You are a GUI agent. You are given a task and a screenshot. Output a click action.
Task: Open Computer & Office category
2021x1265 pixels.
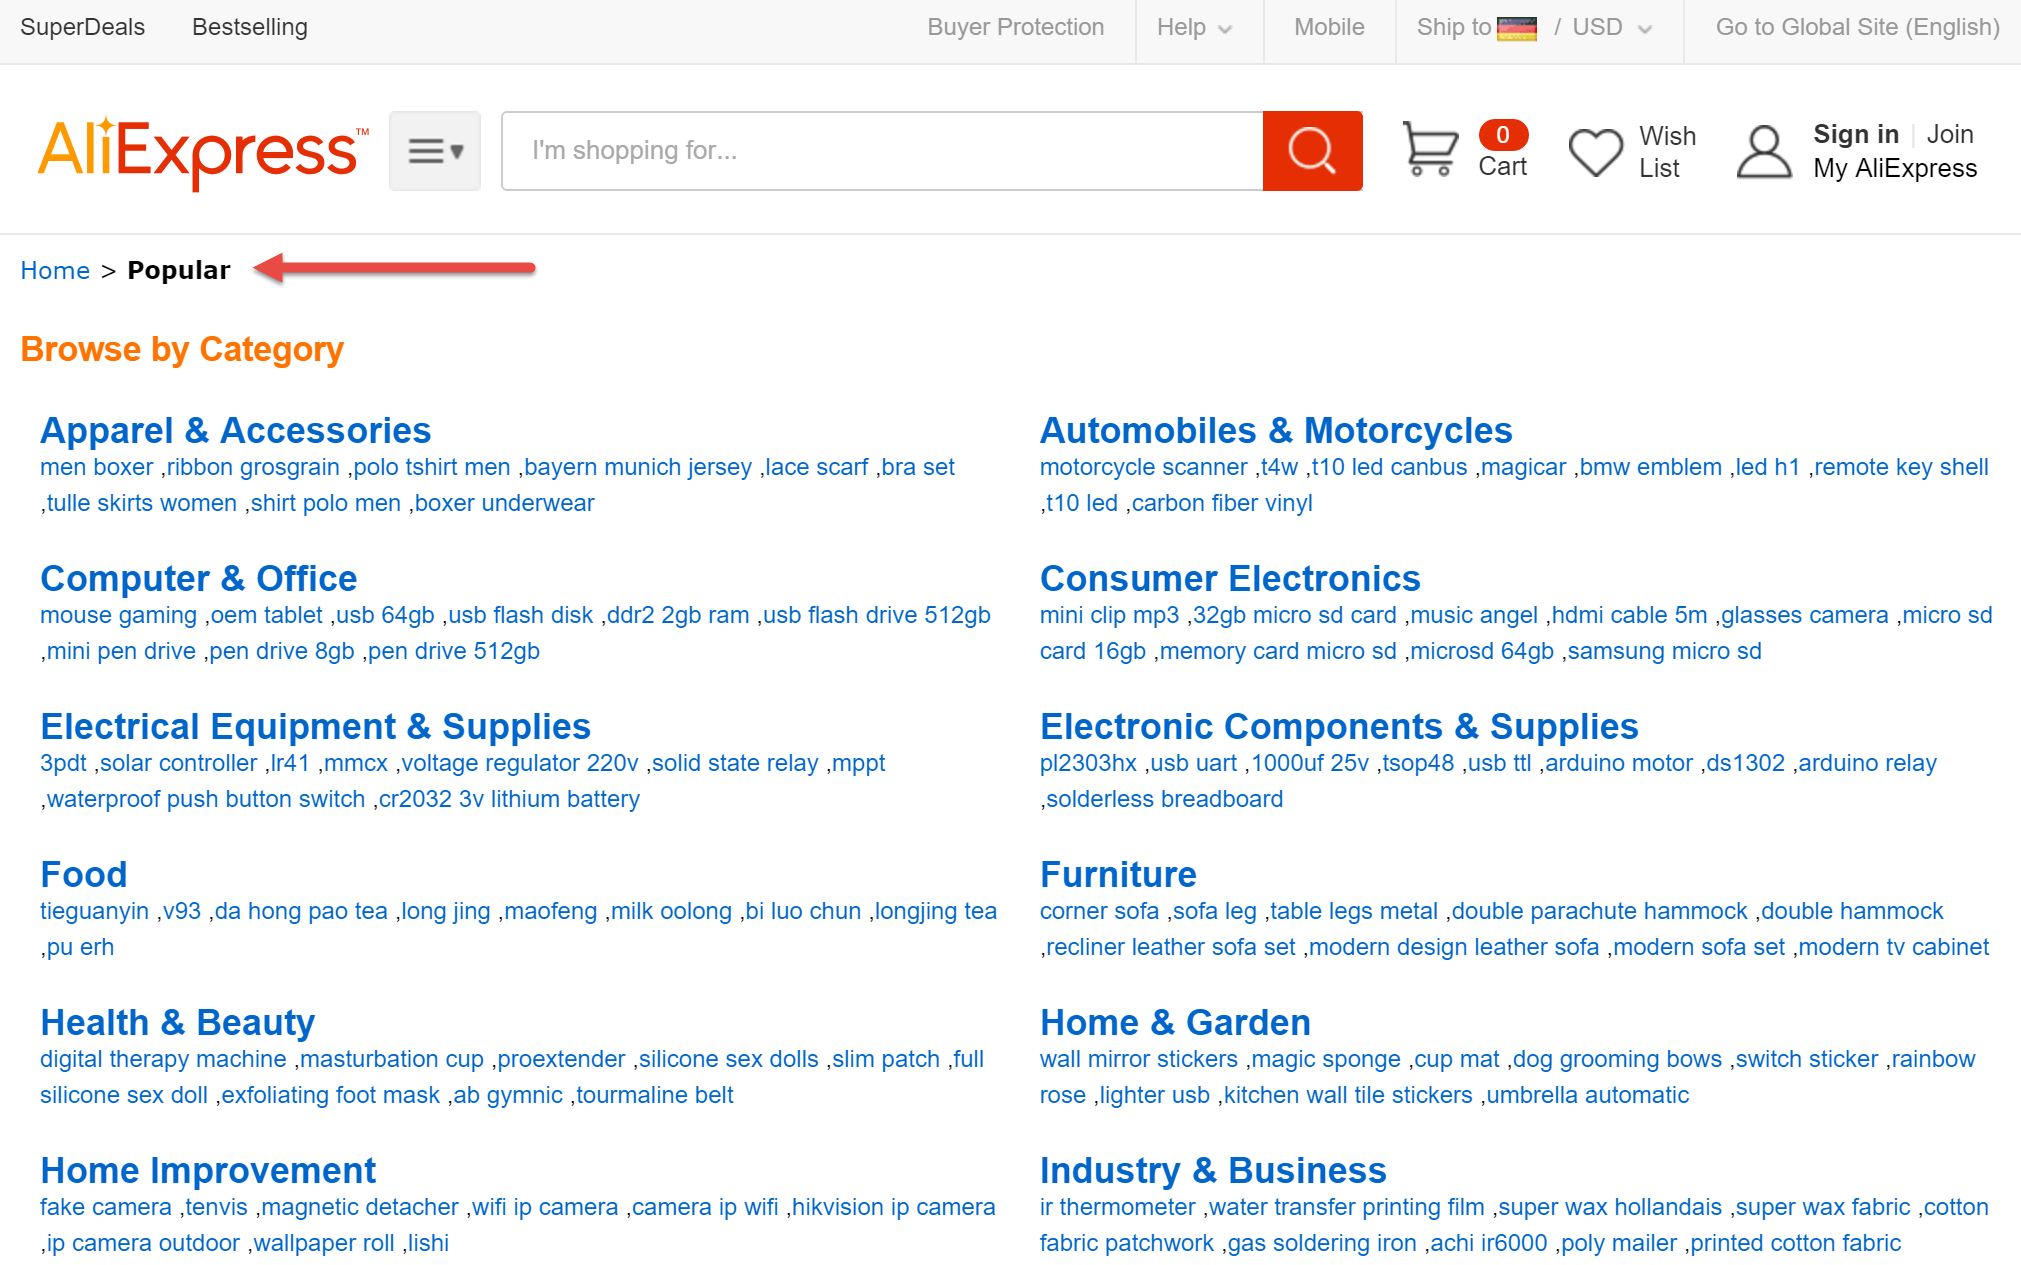(199, 578)
